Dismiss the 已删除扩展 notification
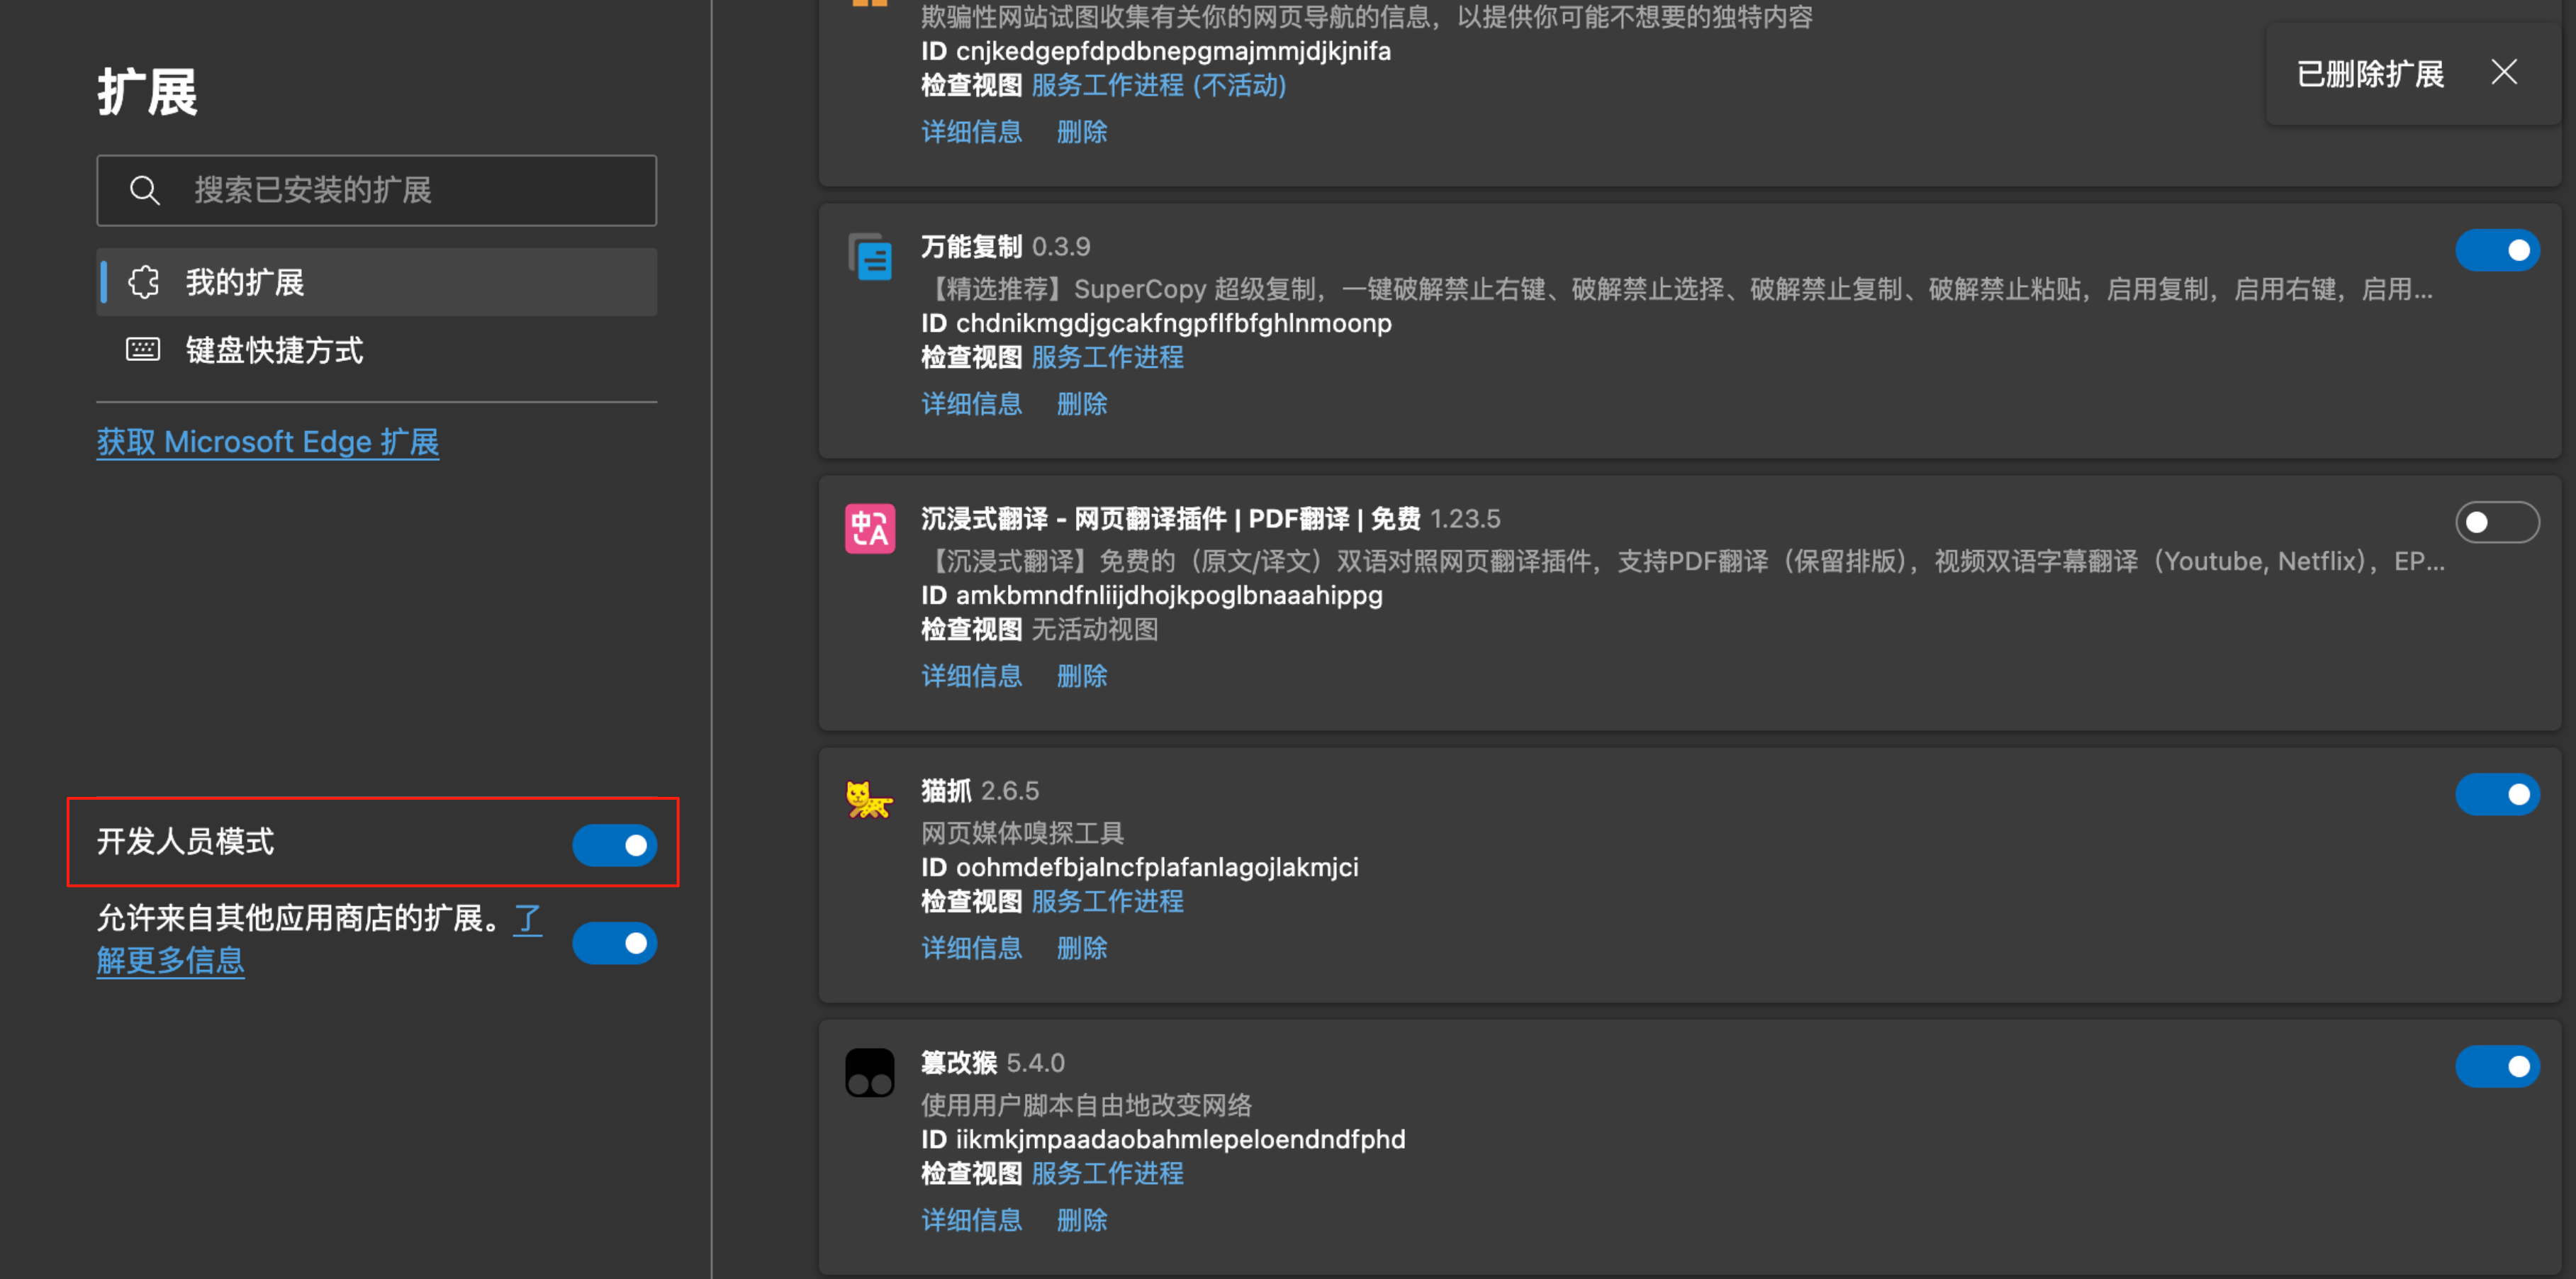The height and width of the screenshot is (1279, 2576). [2503, 72]
